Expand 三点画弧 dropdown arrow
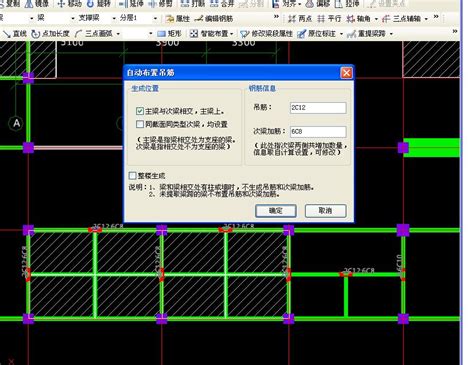 tap(118, 34)
